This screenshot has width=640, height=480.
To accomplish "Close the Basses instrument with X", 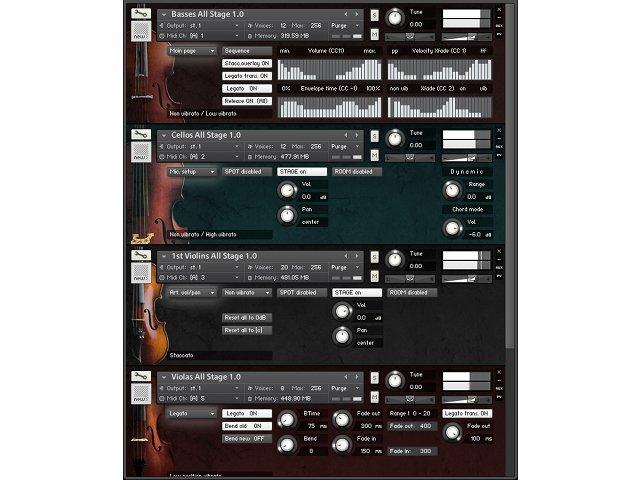I will pos(499,8).
